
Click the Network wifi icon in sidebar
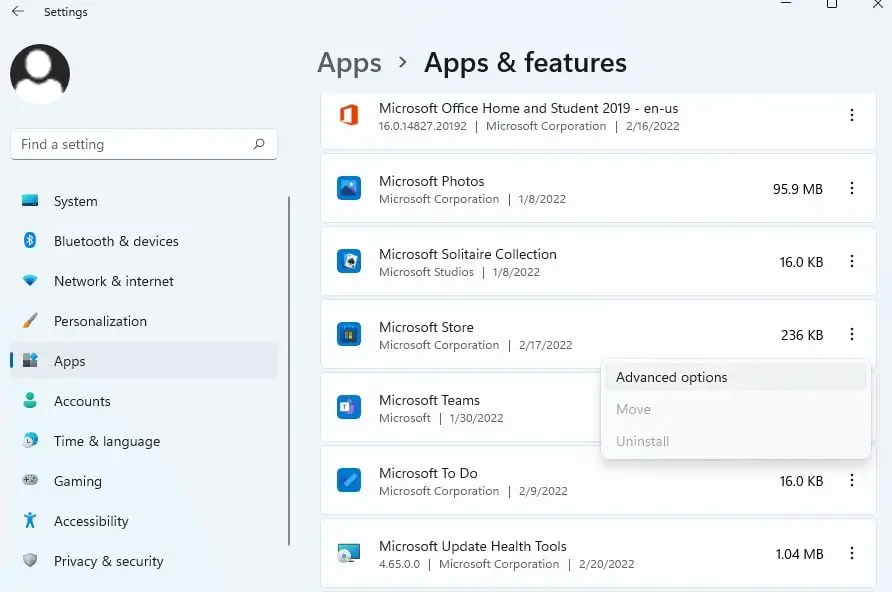click(x=30, y=280)
